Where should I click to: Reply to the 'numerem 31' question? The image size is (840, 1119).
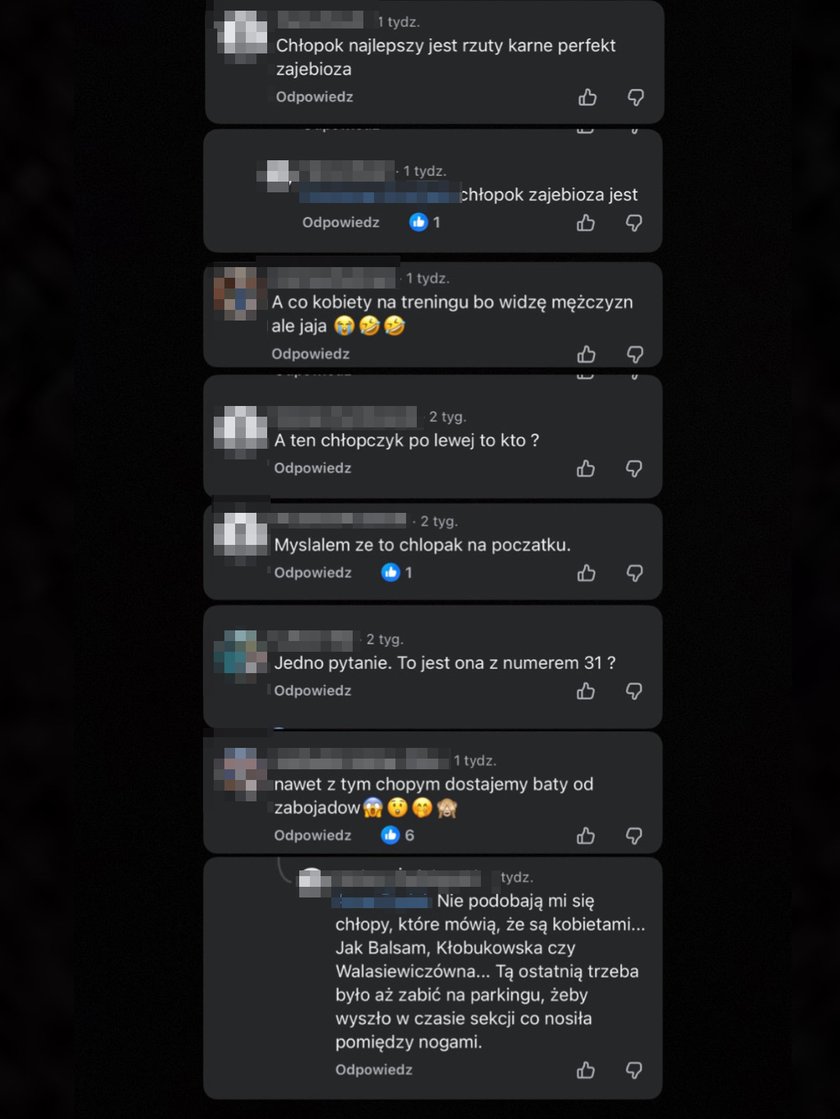coord(313,691)
